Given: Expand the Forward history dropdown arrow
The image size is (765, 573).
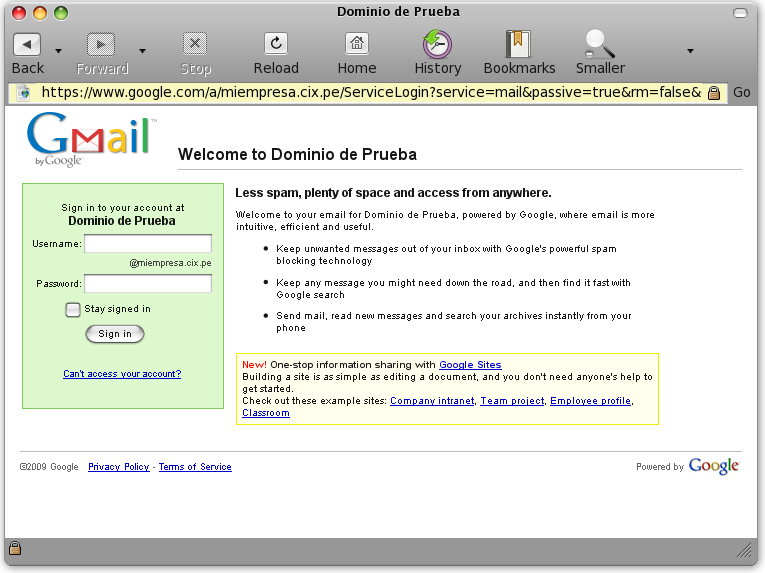Looking at the screenshot, I should tap(142, 51).
